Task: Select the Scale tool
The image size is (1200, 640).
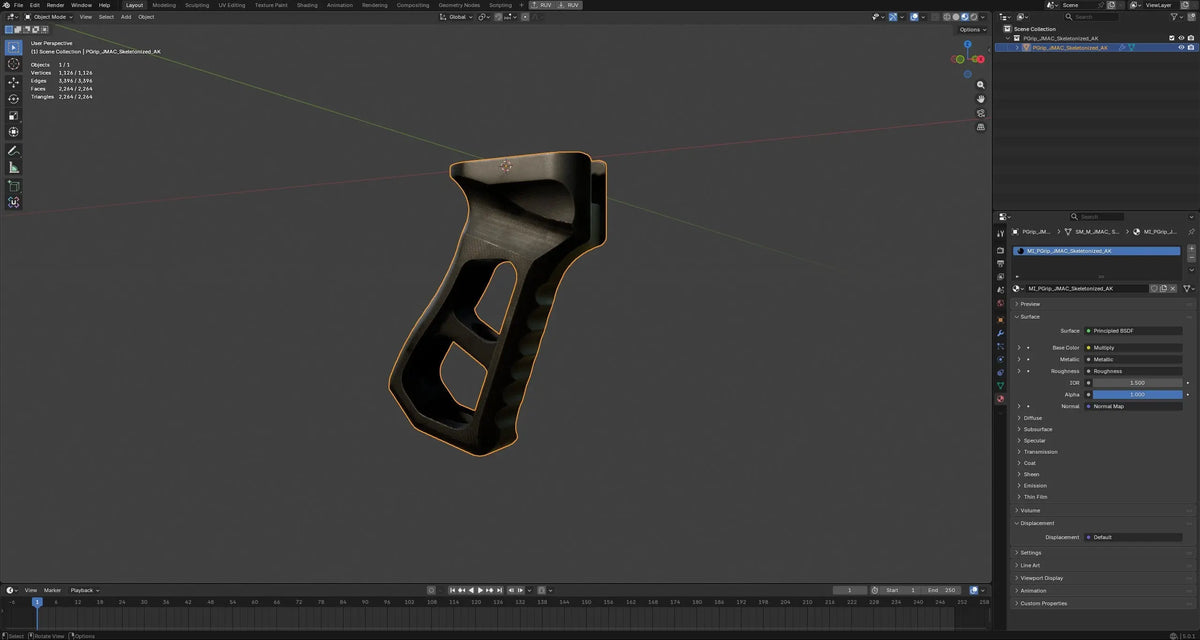Action: coord(14,115)
